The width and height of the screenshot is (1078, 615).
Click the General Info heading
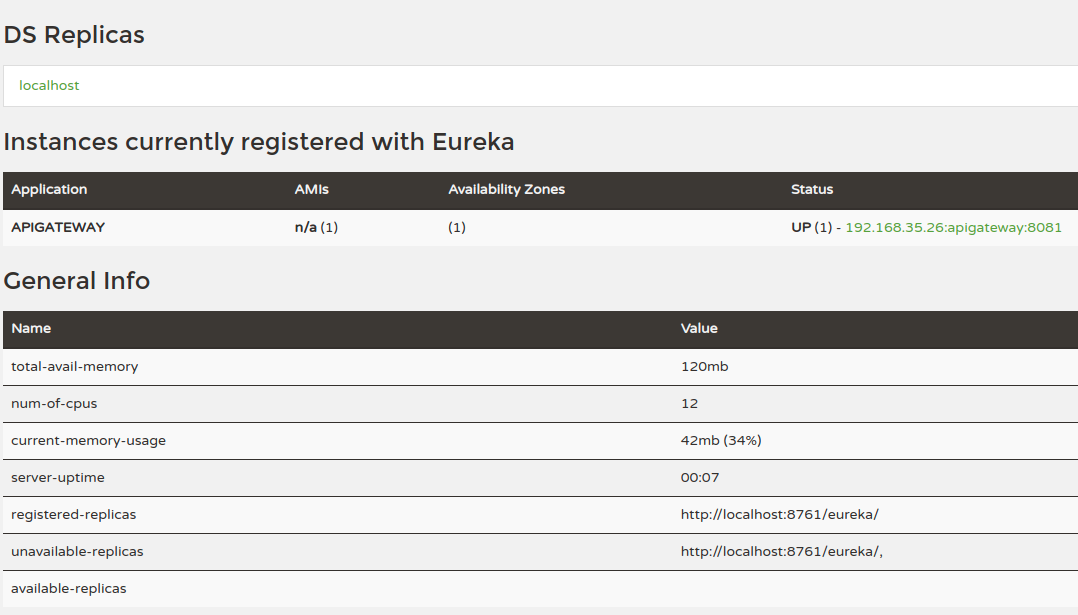76,281
